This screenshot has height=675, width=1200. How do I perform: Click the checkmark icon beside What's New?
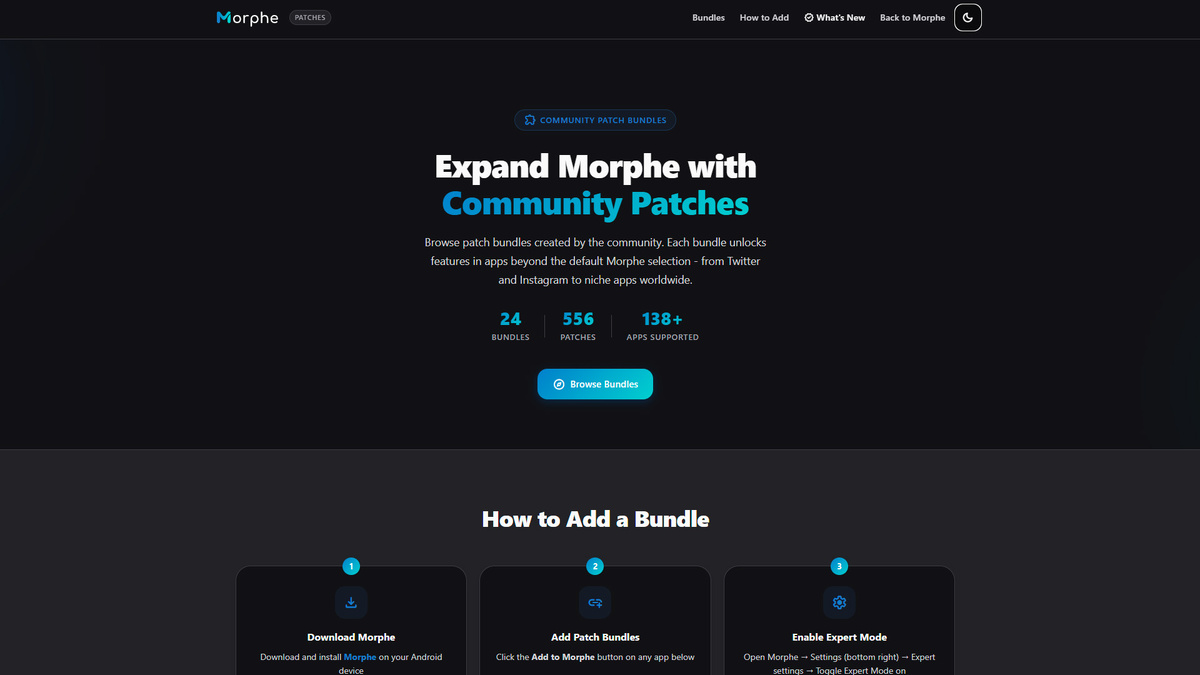(x=809, y=18)
